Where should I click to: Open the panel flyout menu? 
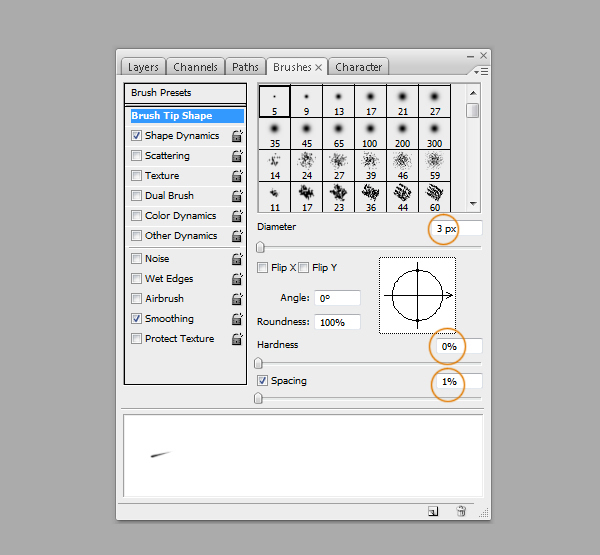click(481, 71)
